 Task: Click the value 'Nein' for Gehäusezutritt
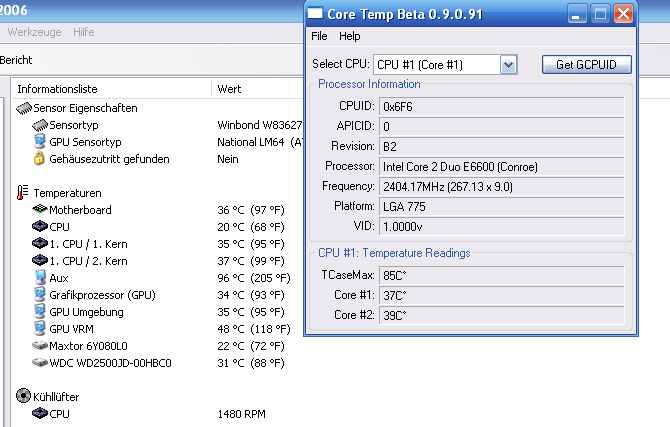(x=228, y=159)
